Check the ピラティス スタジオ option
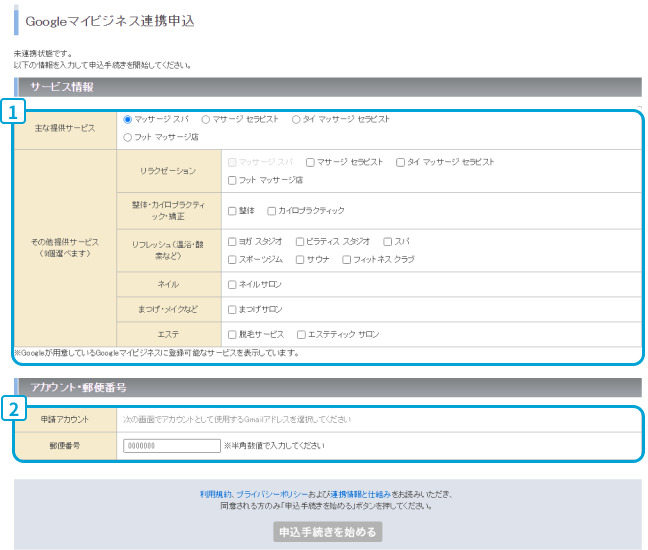Viewport: 648px width, 550px height. pyautogui.click(x=300, y=242)
